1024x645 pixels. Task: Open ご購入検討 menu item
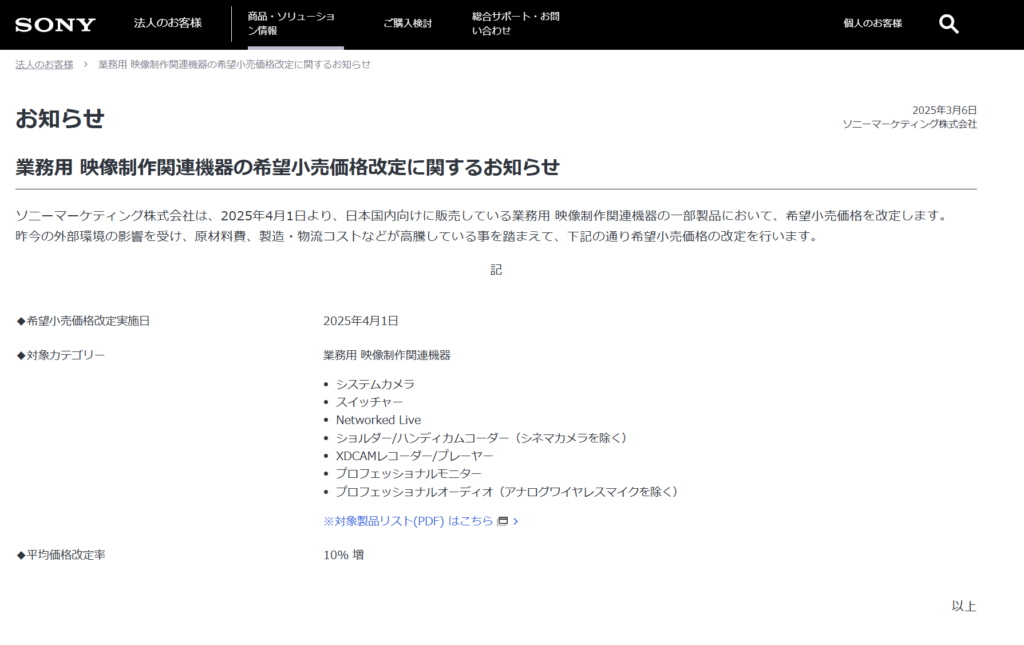408,24
